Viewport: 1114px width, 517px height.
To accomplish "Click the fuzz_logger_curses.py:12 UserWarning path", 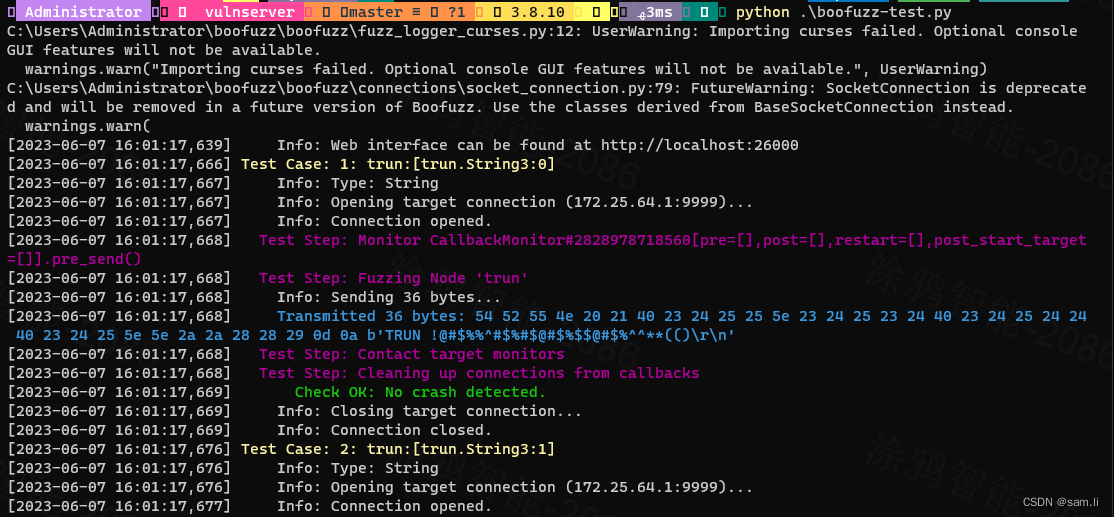I will [x=293, y=32].
